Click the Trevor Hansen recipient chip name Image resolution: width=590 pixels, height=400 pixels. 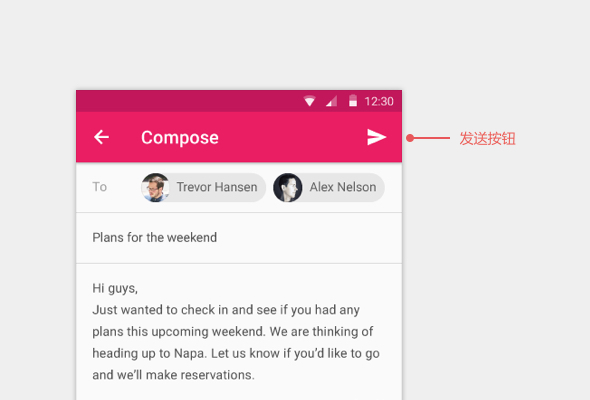[217, 187]
